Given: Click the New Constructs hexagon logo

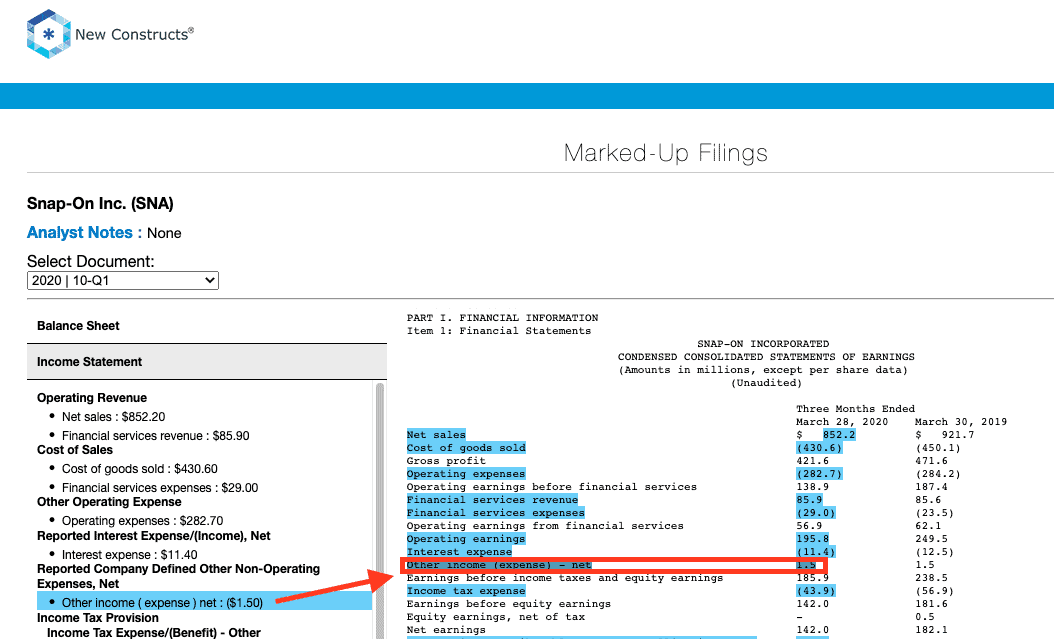Looking at the screenshot, I should click(x=48, y=34).
